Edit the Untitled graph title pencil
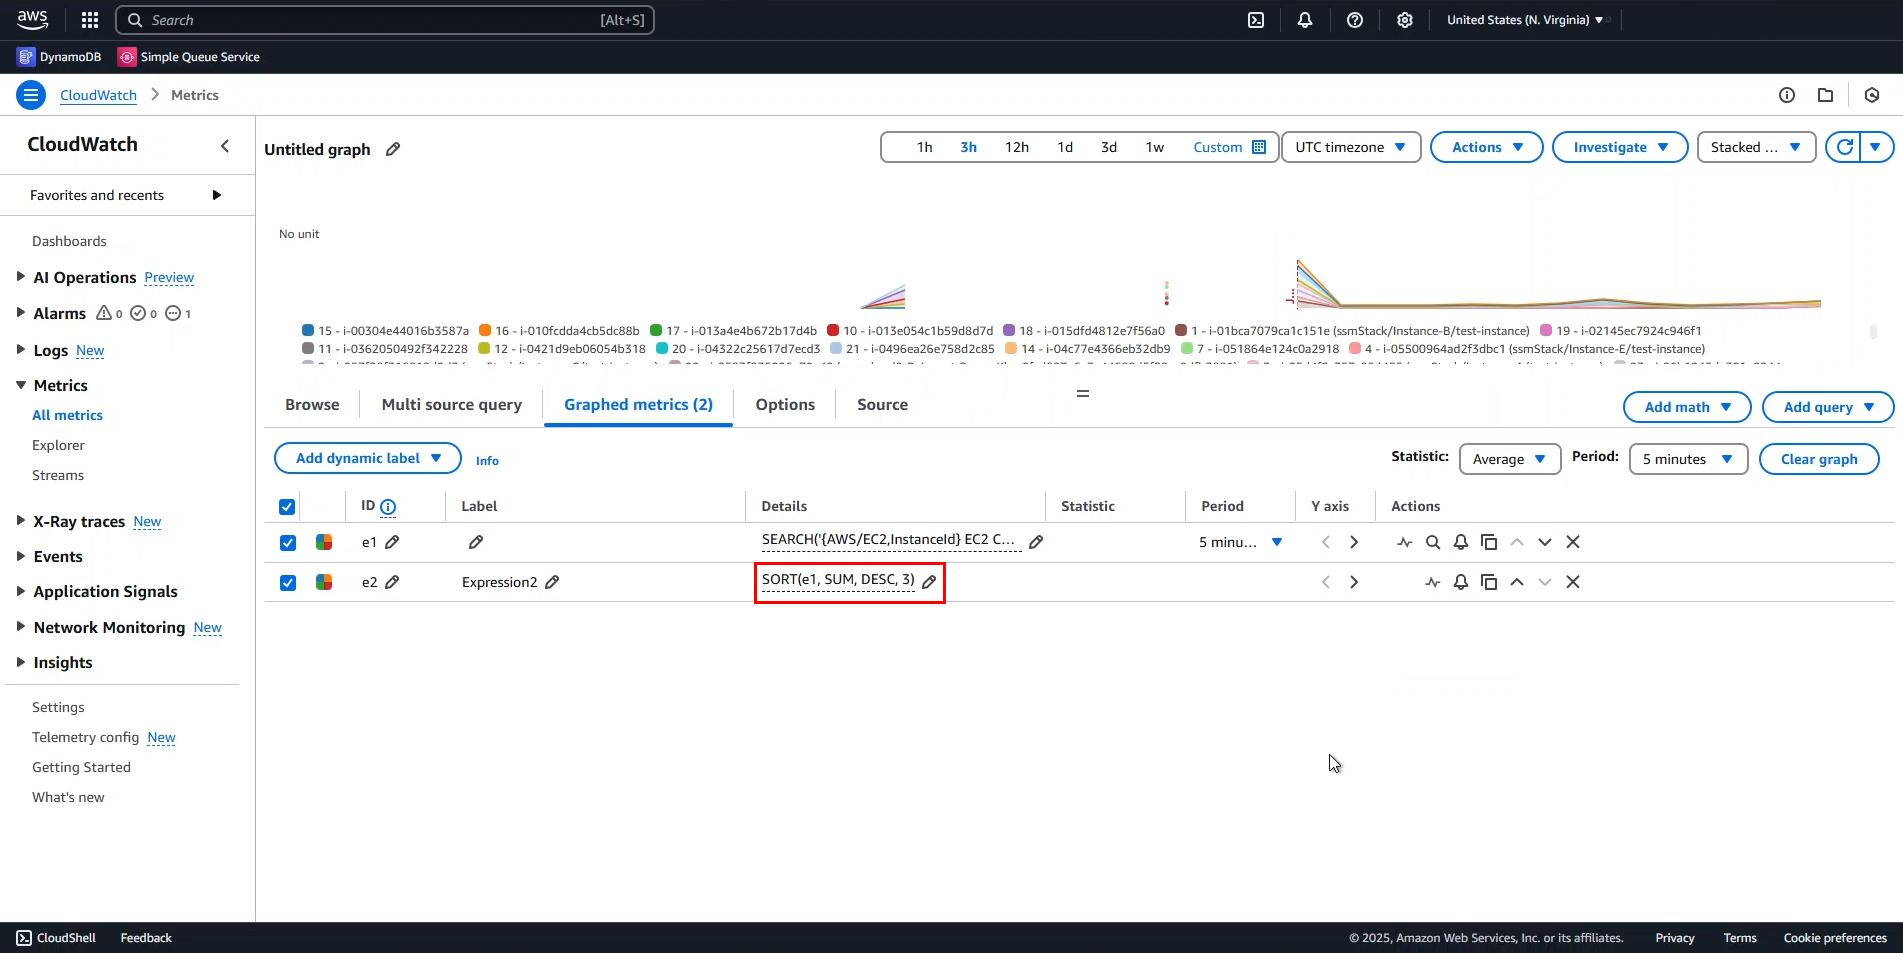 [393, 149]
